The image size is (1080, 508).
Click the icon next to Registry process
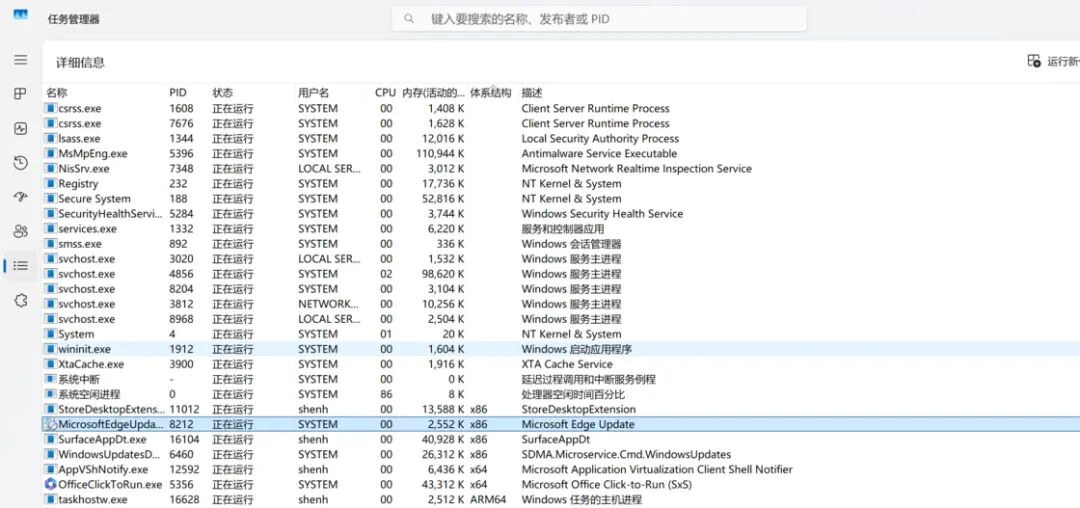pyautogui.click(x=50, y=184)
